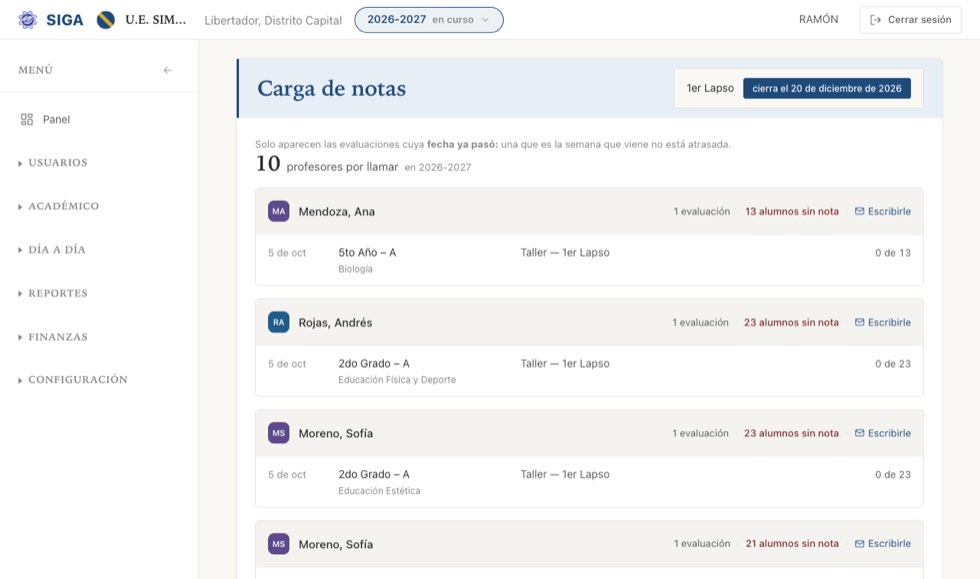Expand the CONFIGURACIÓN menu section
The width and height of the screenshot is (980, 579).
[x=72, y=380]
